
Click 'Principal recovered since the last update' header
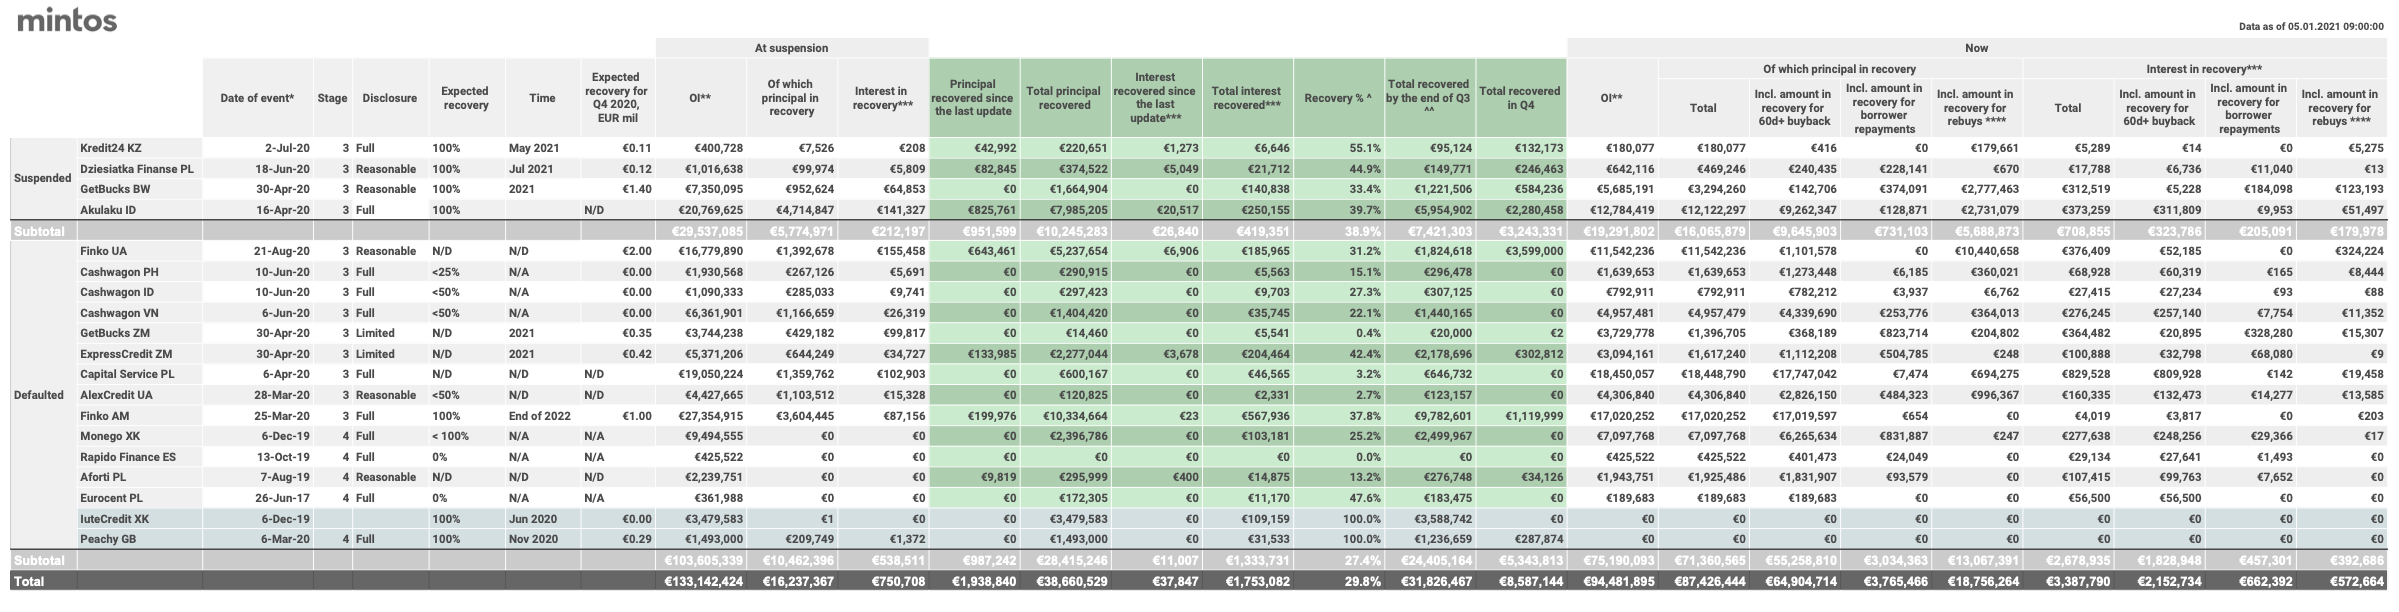(974, 98)
